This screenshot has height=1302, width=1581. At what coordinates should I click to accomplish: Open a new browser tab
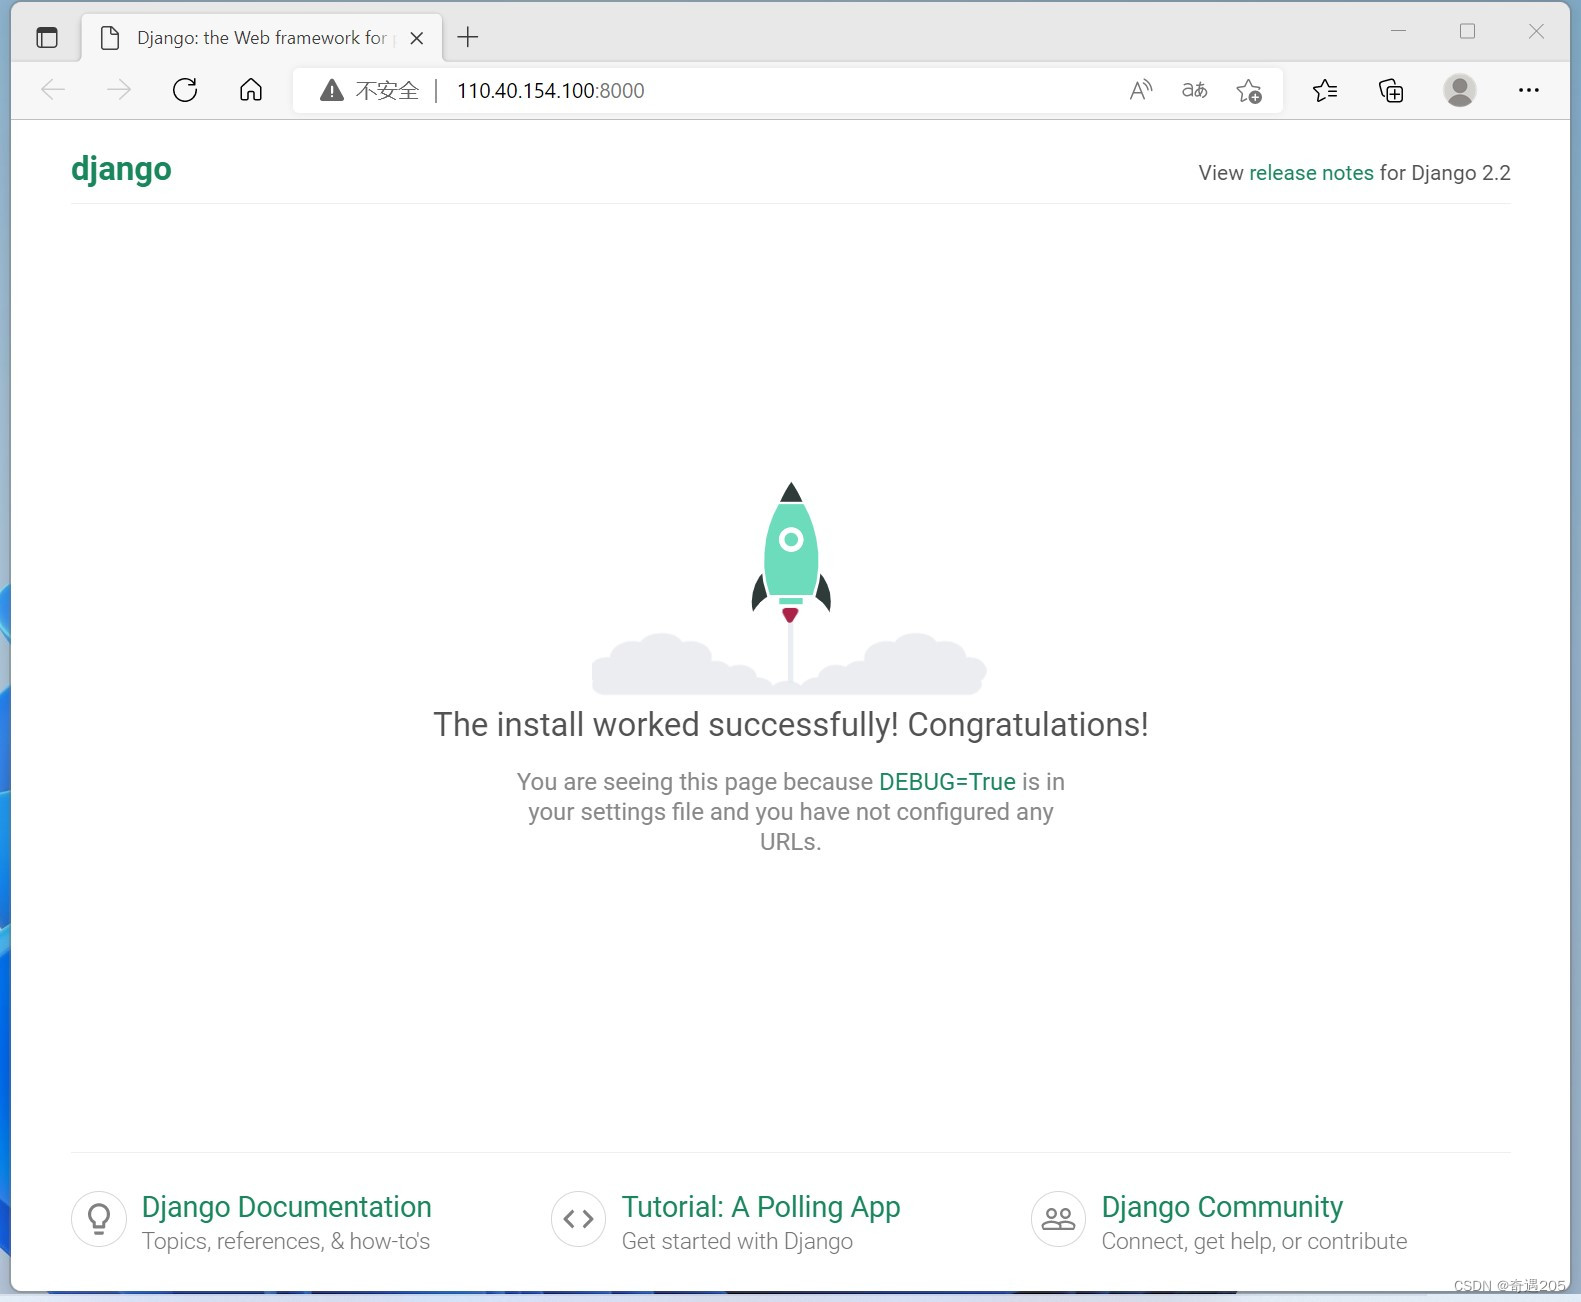468,38
